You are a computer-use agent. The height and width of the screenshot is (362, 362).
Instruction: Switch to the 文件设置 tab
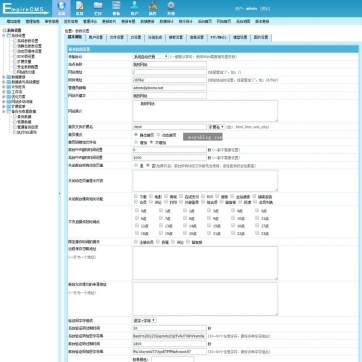click(116, 38)
